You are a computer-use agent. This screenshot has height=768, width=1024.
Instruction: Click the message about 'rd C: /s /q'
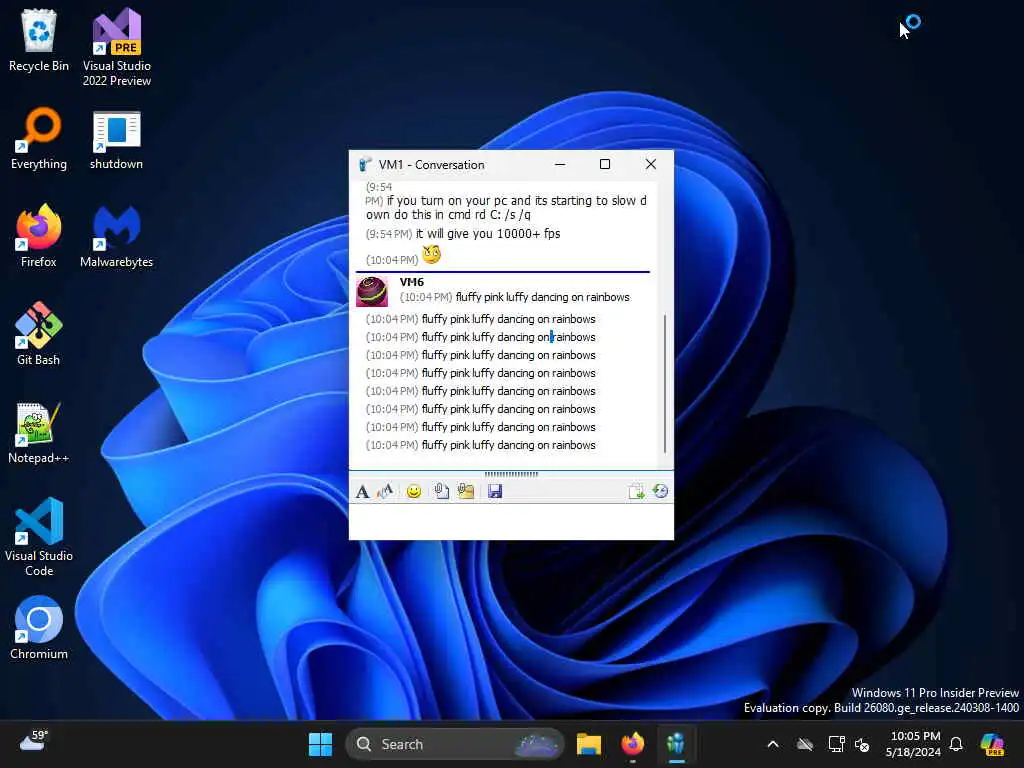[x=506, y=208]
